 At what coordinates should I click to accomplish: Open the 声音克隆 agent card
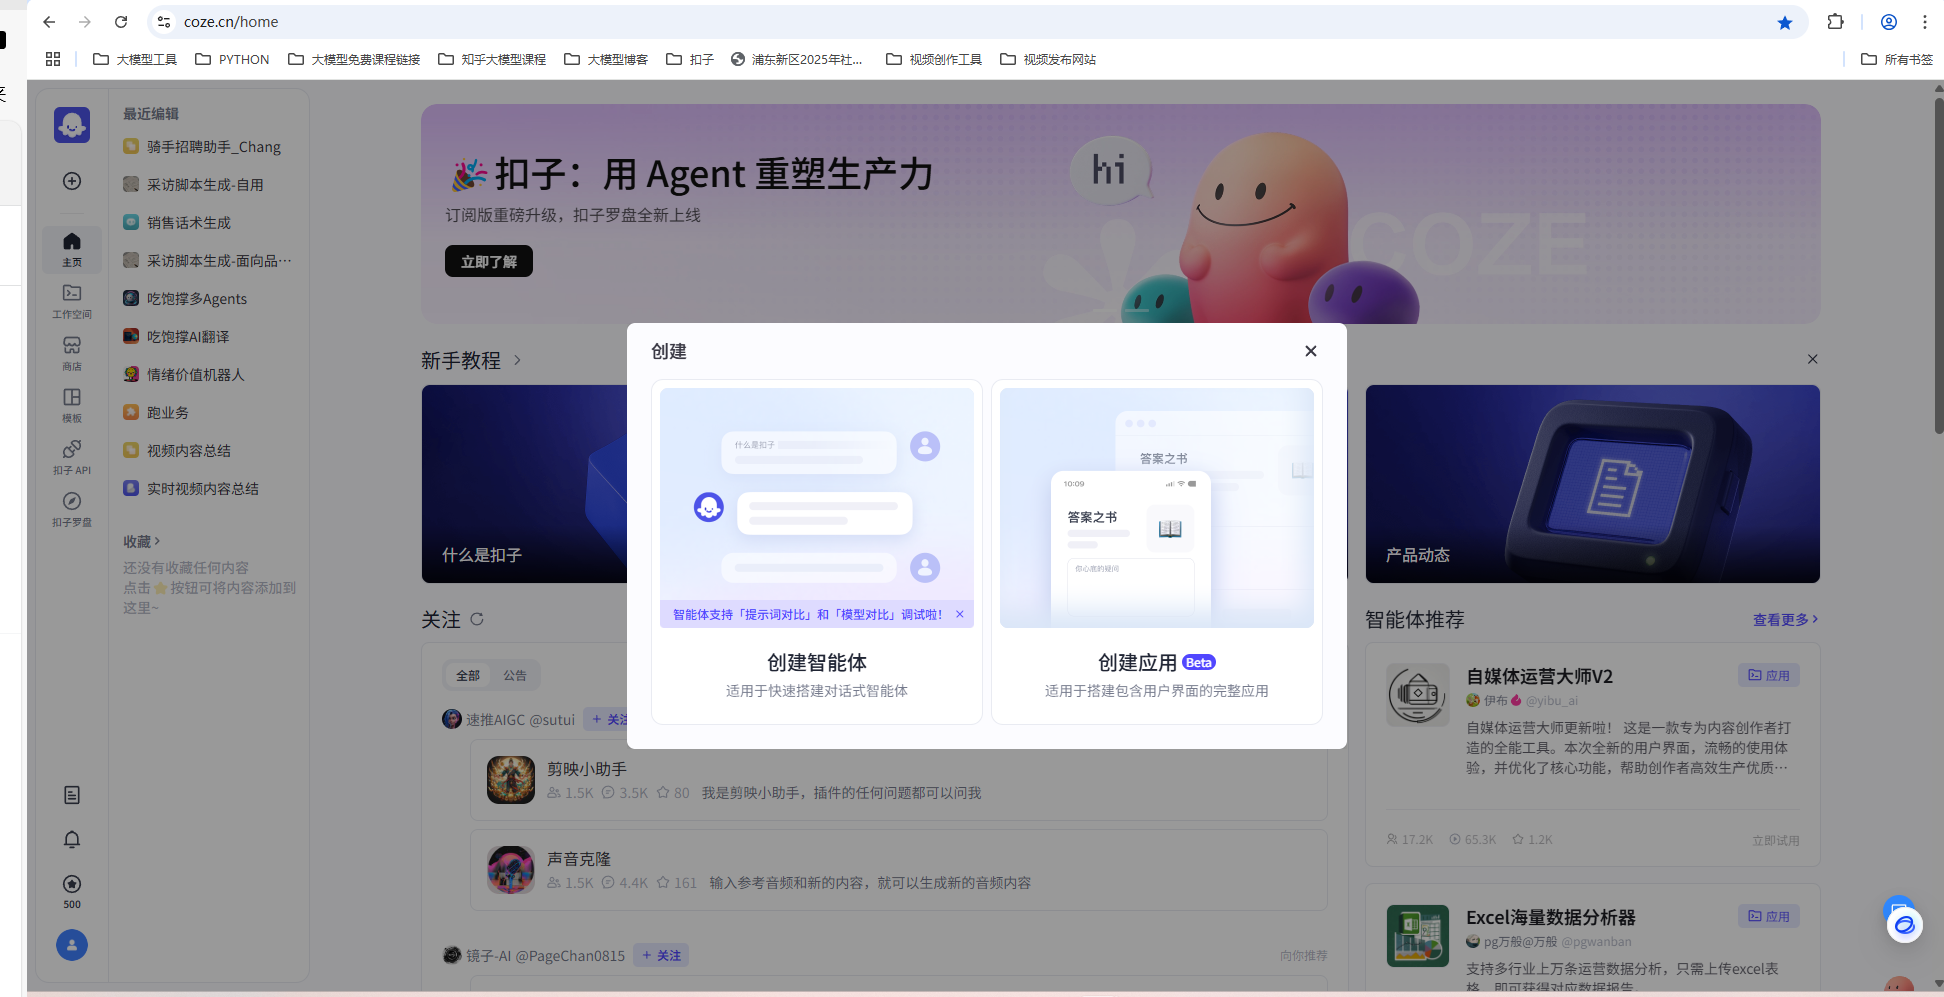click(x=899, y=870)
